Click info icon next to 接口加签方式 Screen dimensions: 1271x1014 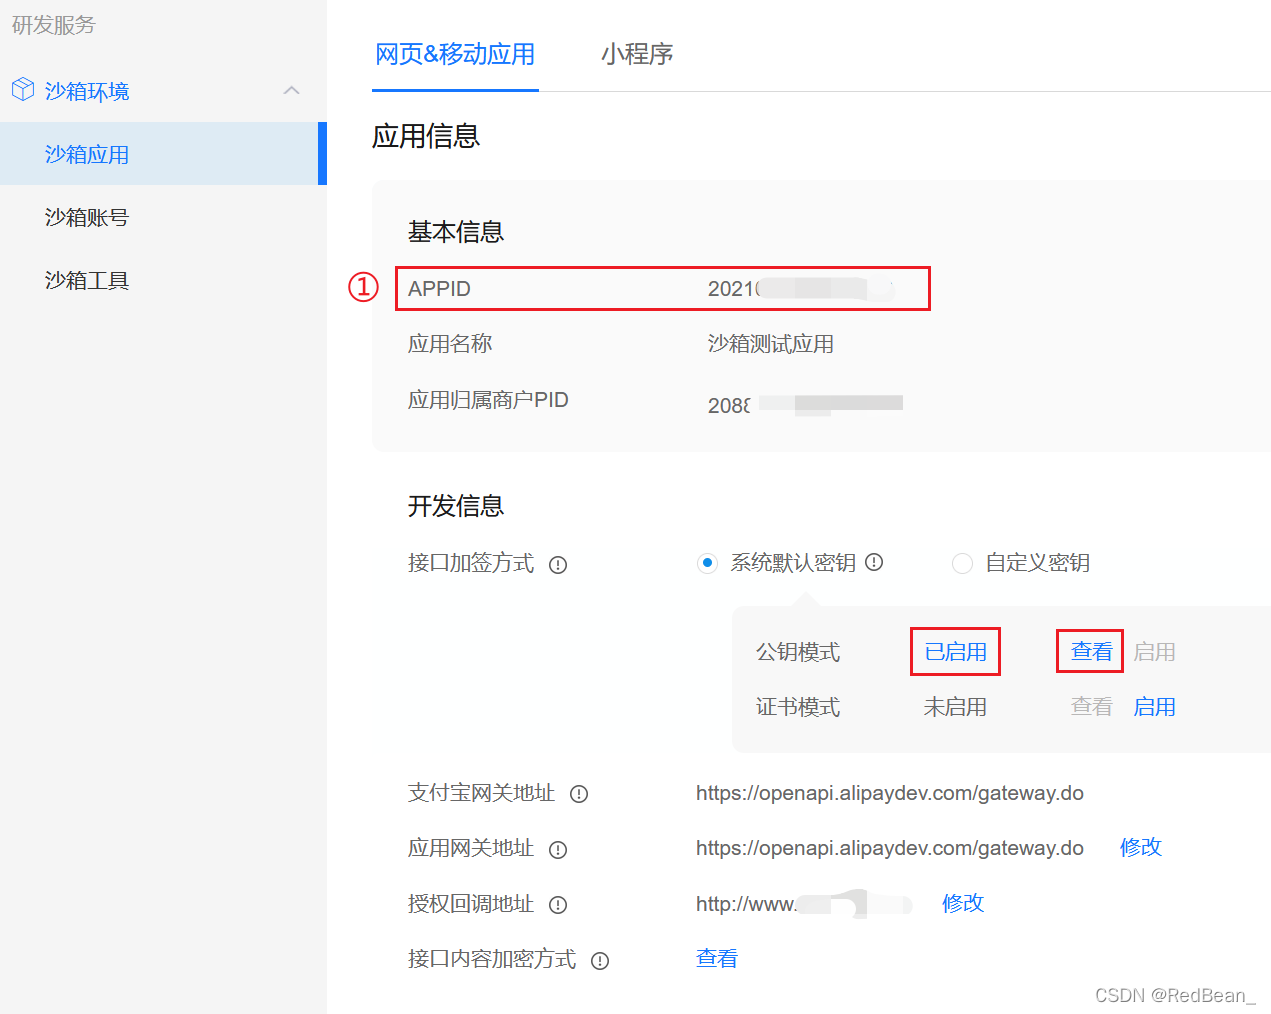pos(558,565)
